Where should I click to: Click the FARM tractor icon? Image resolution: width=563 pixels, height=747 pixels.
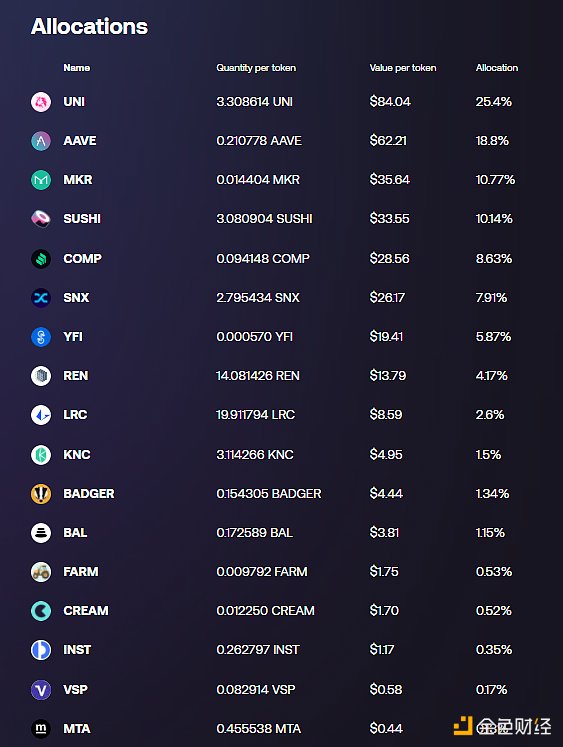pyautogui.click(x=41, y=572)
